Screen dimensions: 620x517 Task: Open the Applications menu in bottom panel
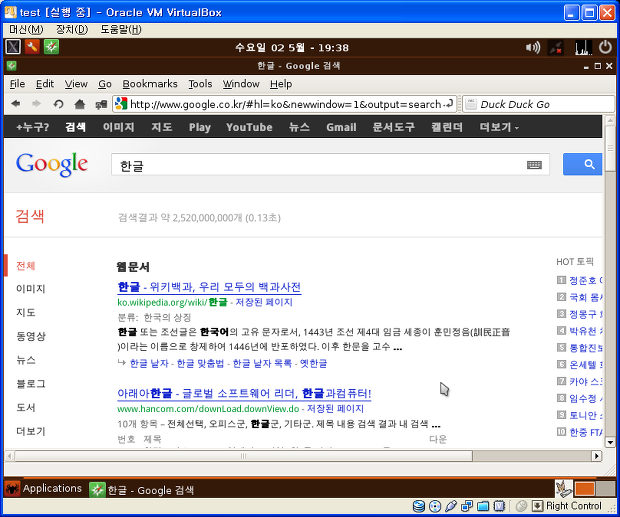click(x=43, y=489)
